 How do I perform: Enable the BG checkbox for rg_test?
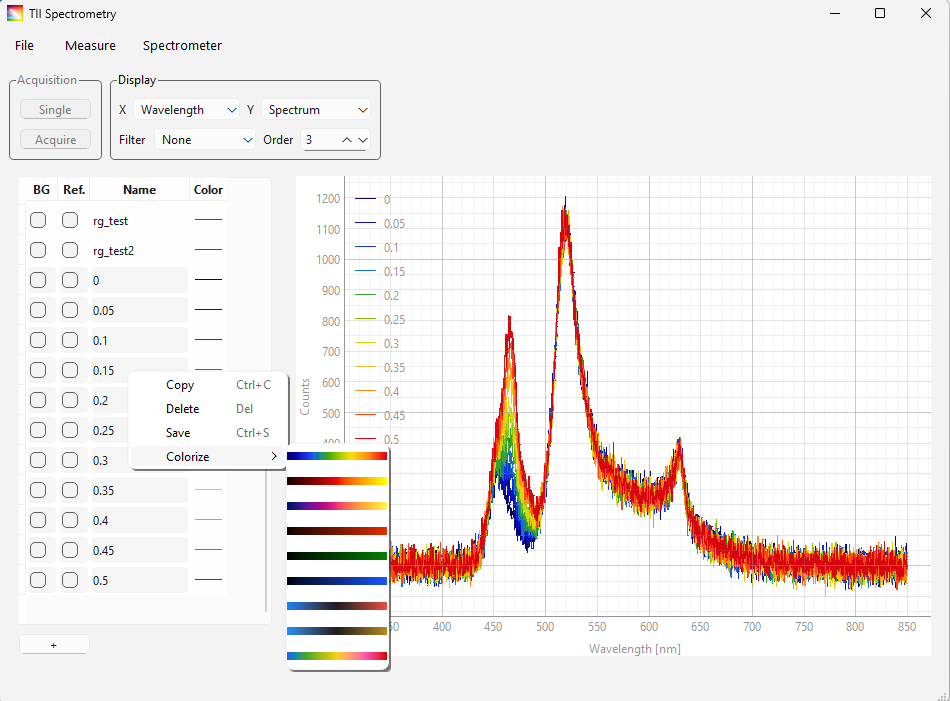pos(37,220)
